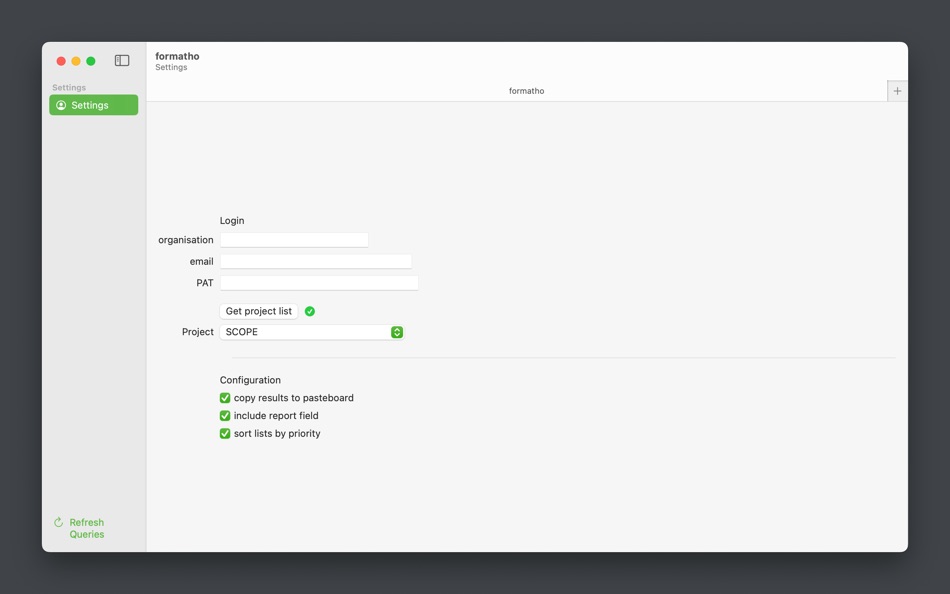Click Get project list button

coord(259,311)
